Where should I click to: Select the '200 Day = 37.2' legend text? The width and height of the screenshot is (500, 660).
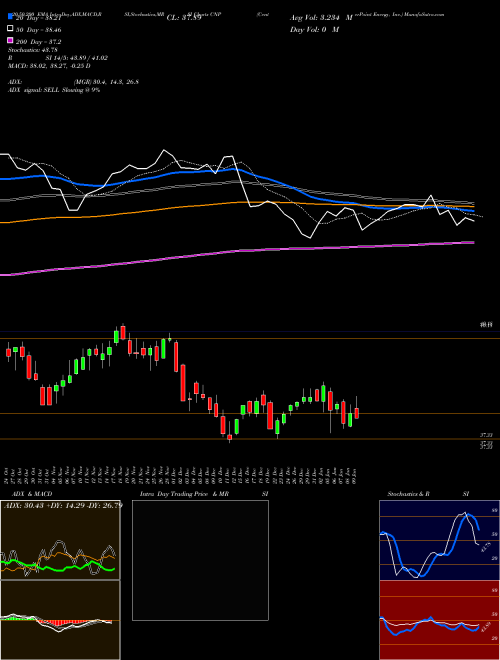coord(38,42)
